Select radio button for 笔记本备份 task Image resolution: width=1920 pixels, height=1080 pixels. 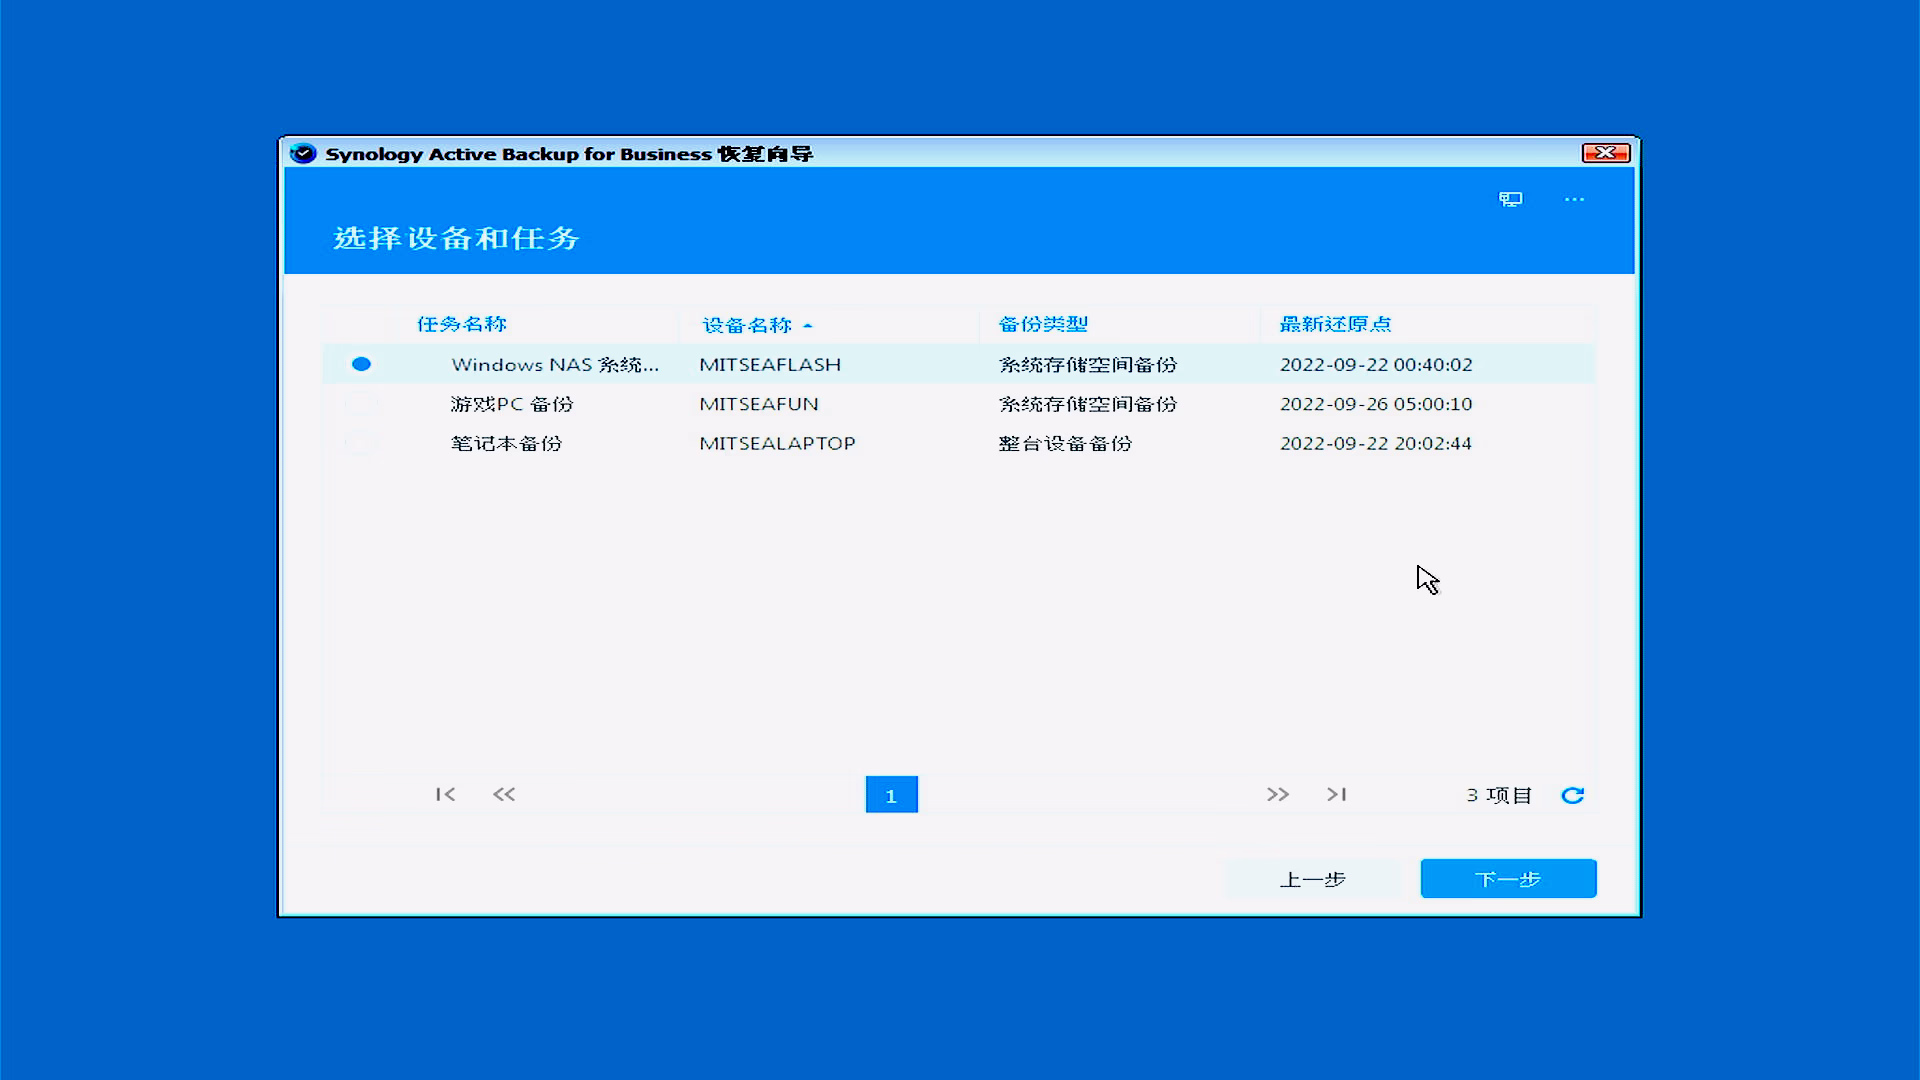tap(361, 443)
